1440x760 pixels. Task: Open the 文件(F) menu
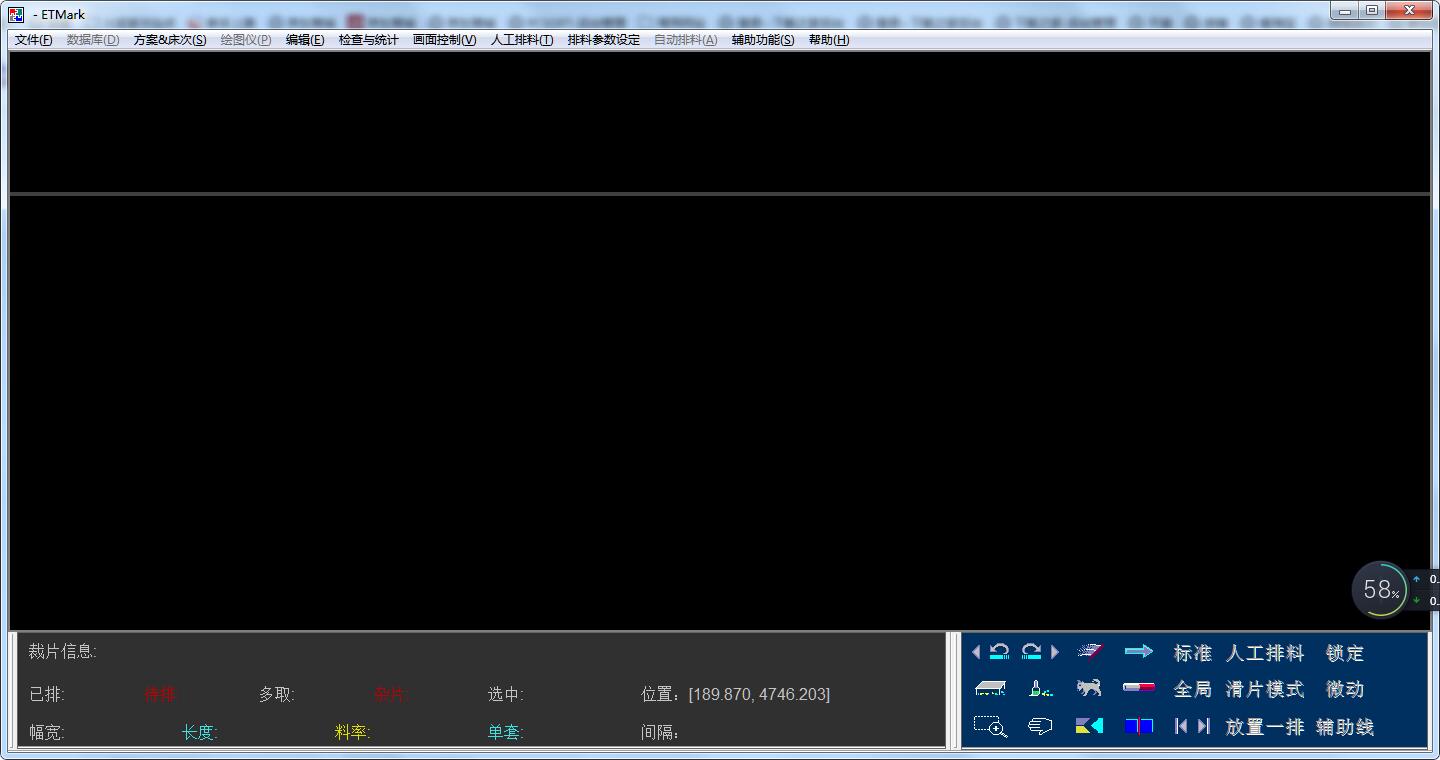pos(33,40)
